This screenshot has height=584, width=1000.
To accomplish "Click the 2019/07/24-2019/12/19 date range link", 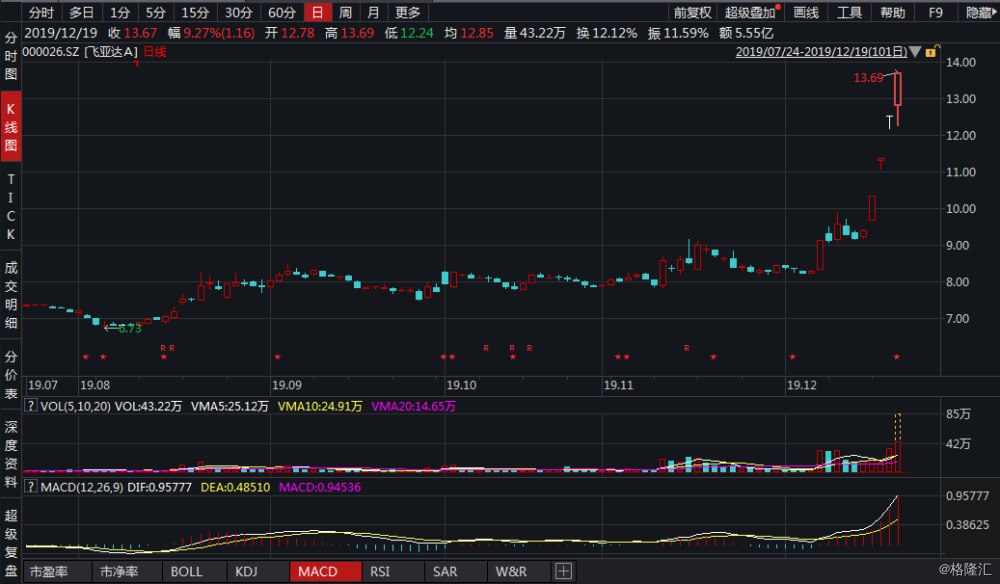I will pos(821,52).
